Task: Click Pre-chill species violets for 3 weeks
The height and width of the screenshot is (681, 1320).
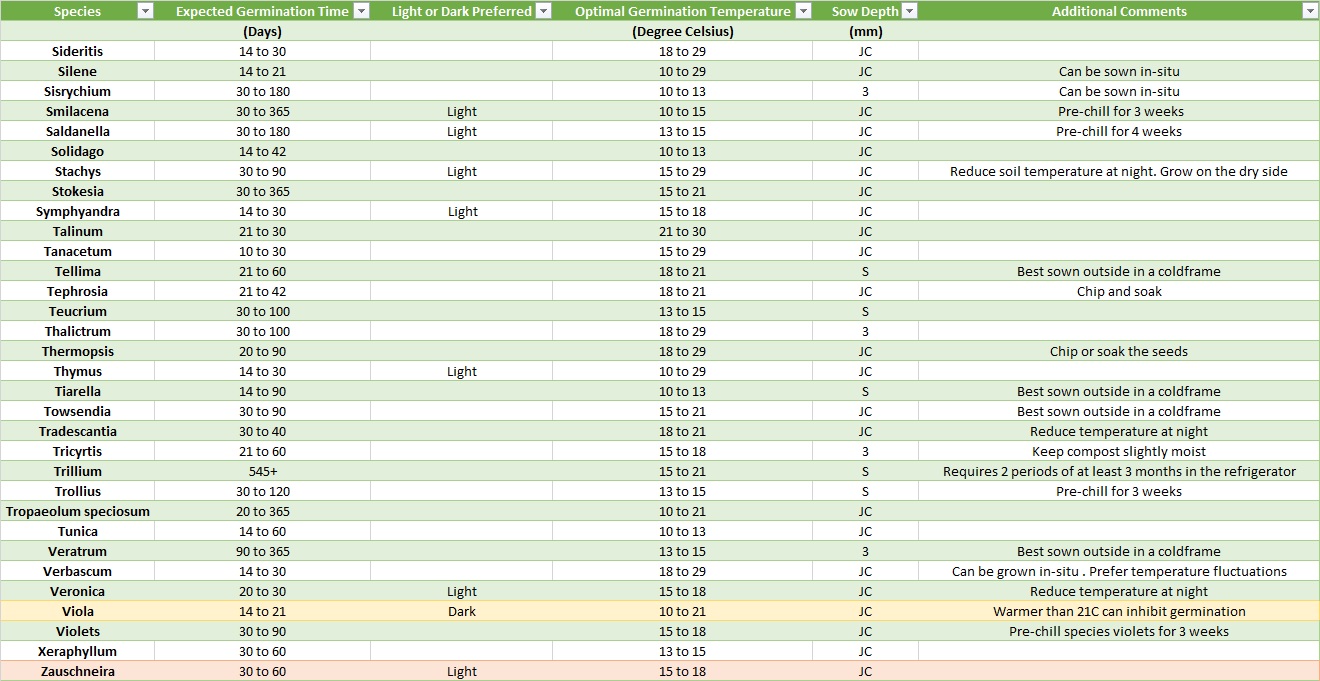Action: click(x=1119, y=631)
